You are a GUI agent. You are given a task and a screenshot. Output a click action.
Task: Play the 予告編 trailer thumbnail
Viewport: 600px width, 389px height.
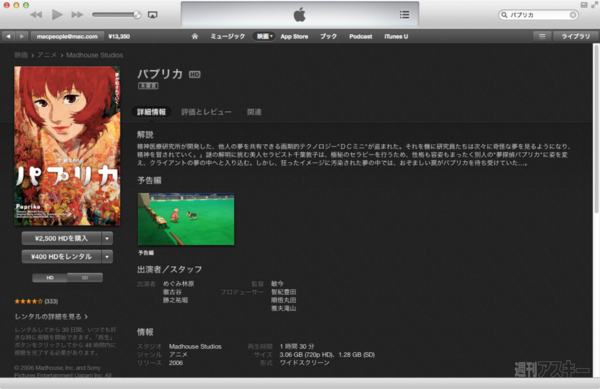click(x=186, y=219)
